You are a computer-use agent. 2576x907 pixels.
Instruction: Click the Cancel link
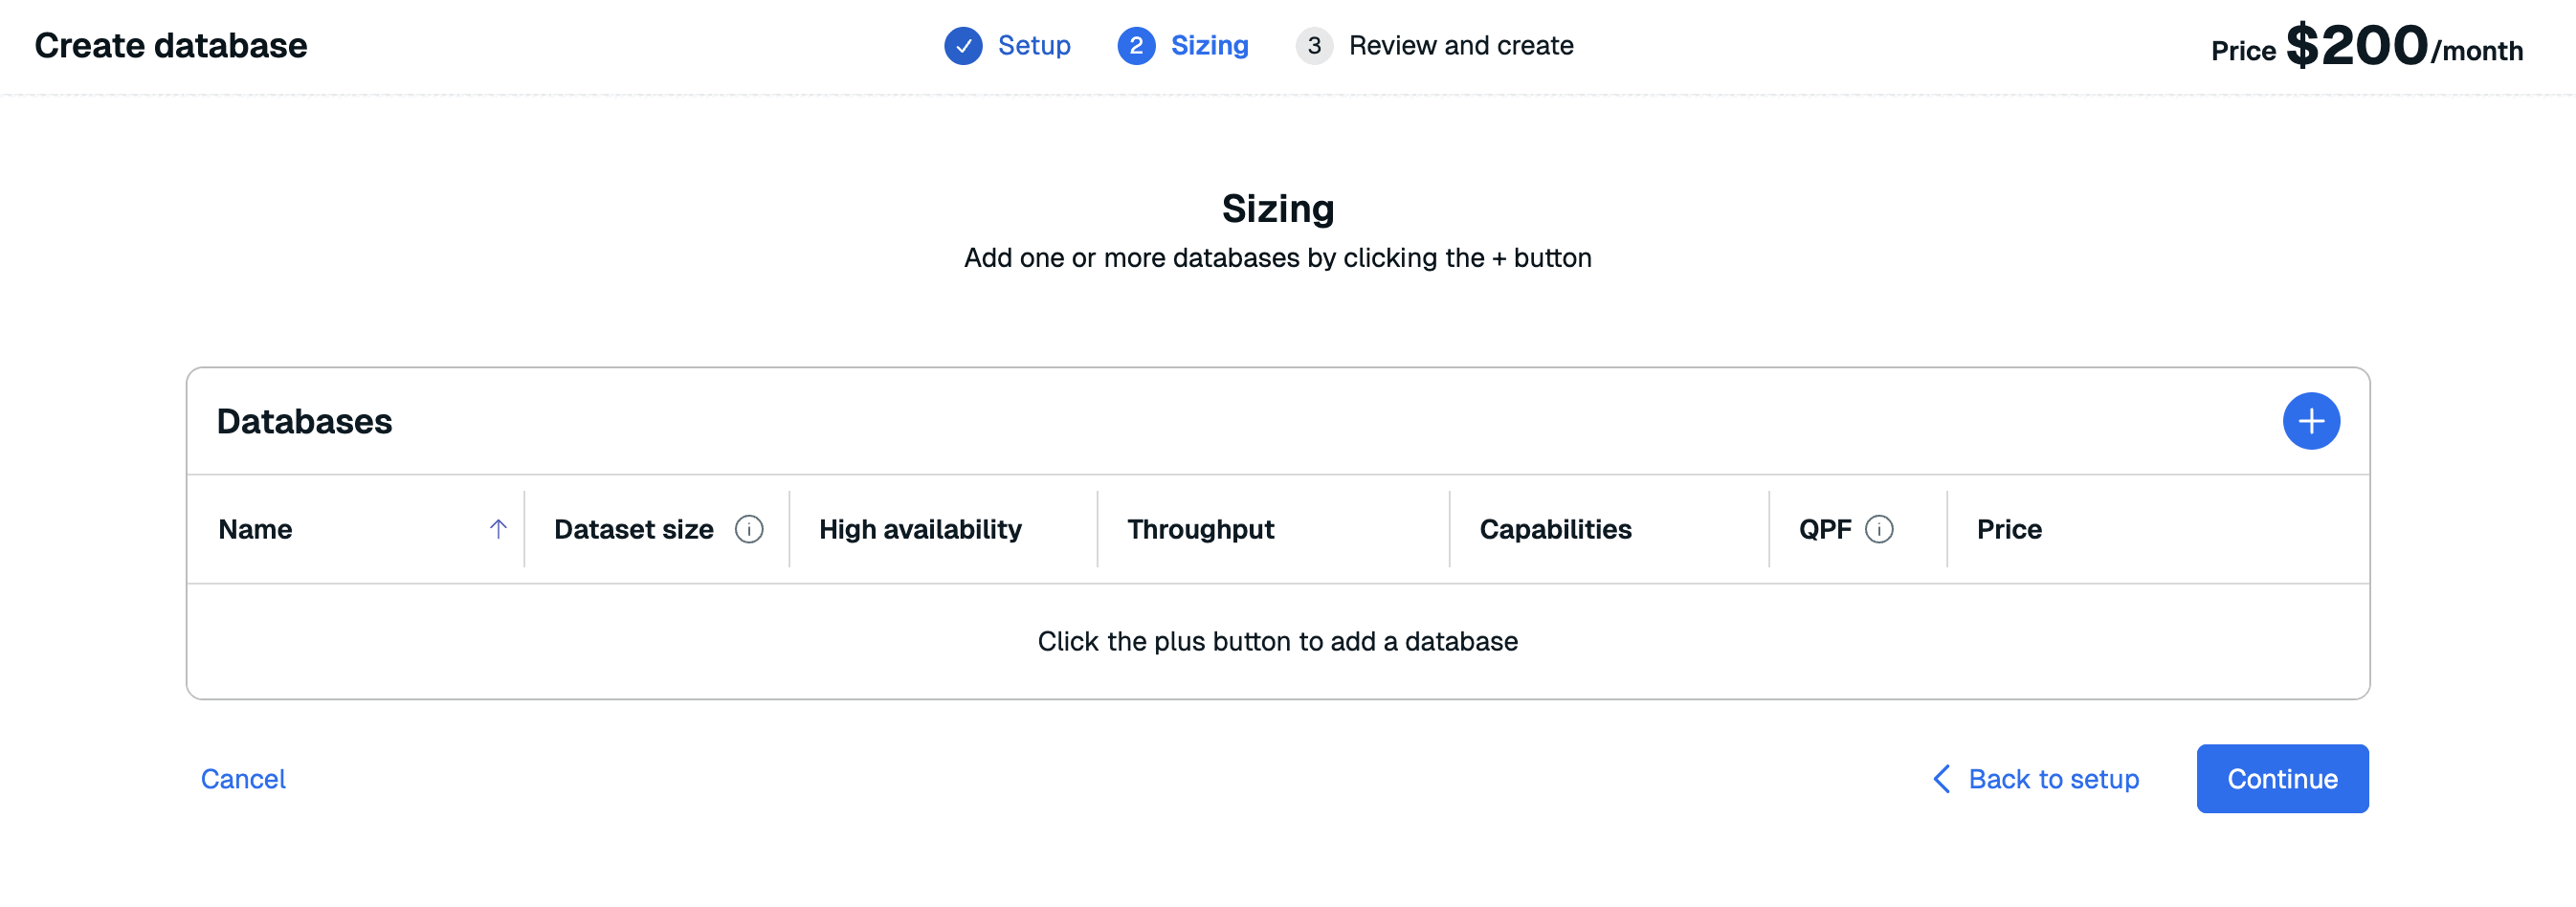(x=243, y=779)
